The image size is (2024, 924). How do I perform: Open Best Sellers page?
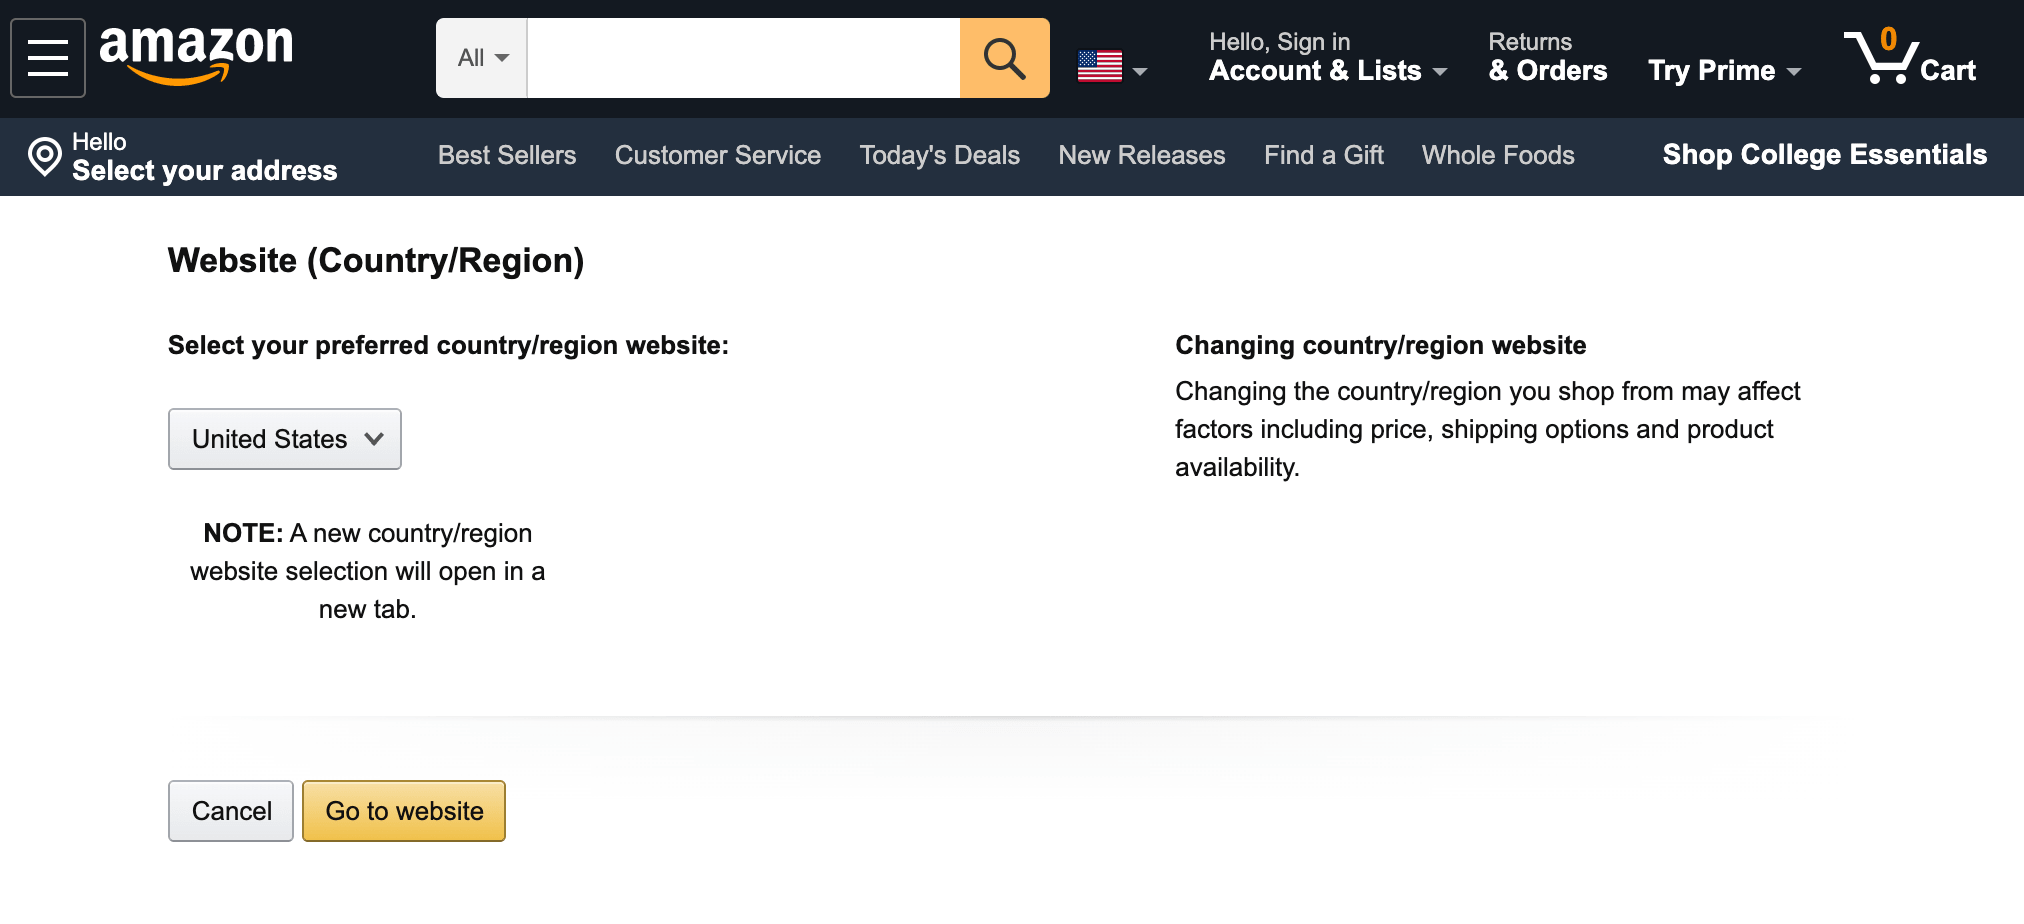pos(507,156)
